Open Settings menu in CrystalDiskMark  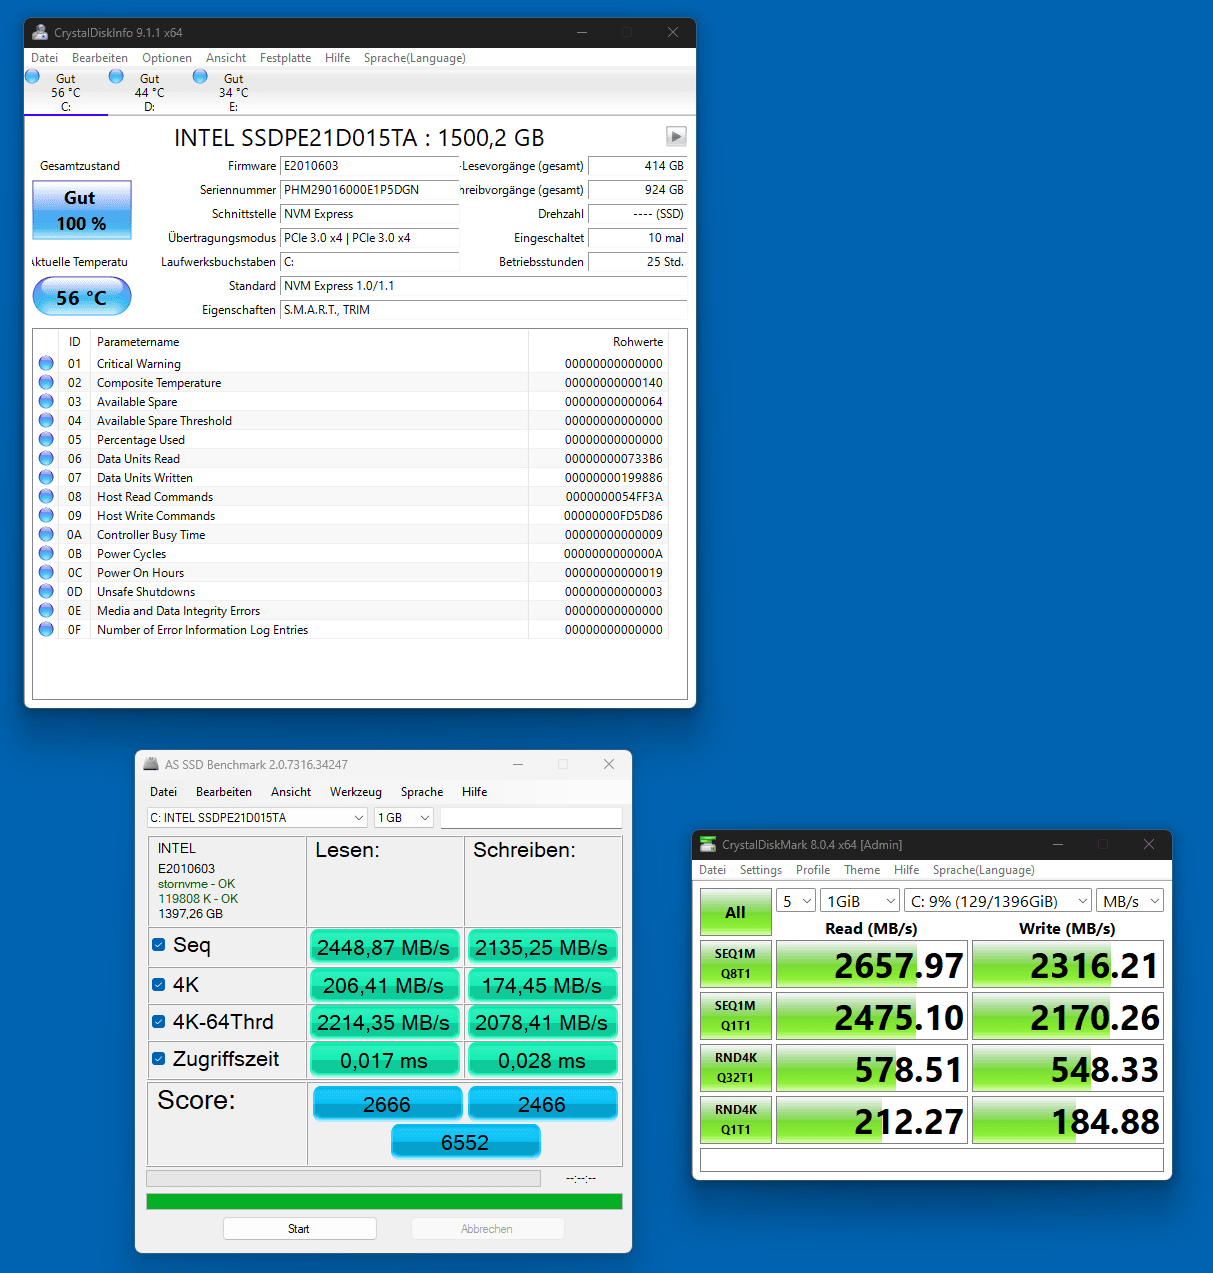761,870
